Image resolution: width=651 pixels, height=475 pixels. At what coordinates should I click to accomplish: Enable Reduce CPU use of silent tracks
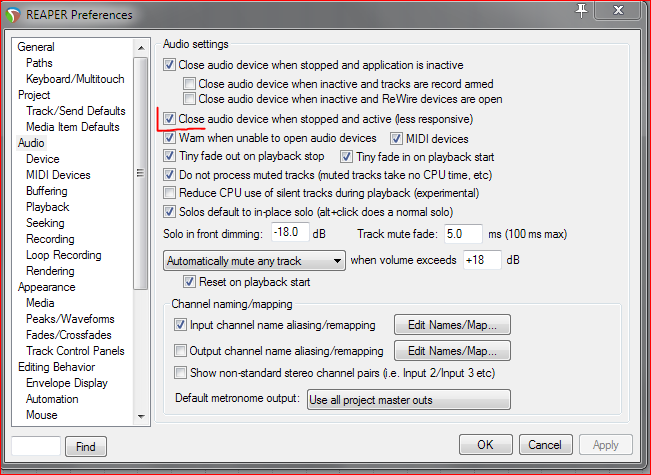point(169,193)
